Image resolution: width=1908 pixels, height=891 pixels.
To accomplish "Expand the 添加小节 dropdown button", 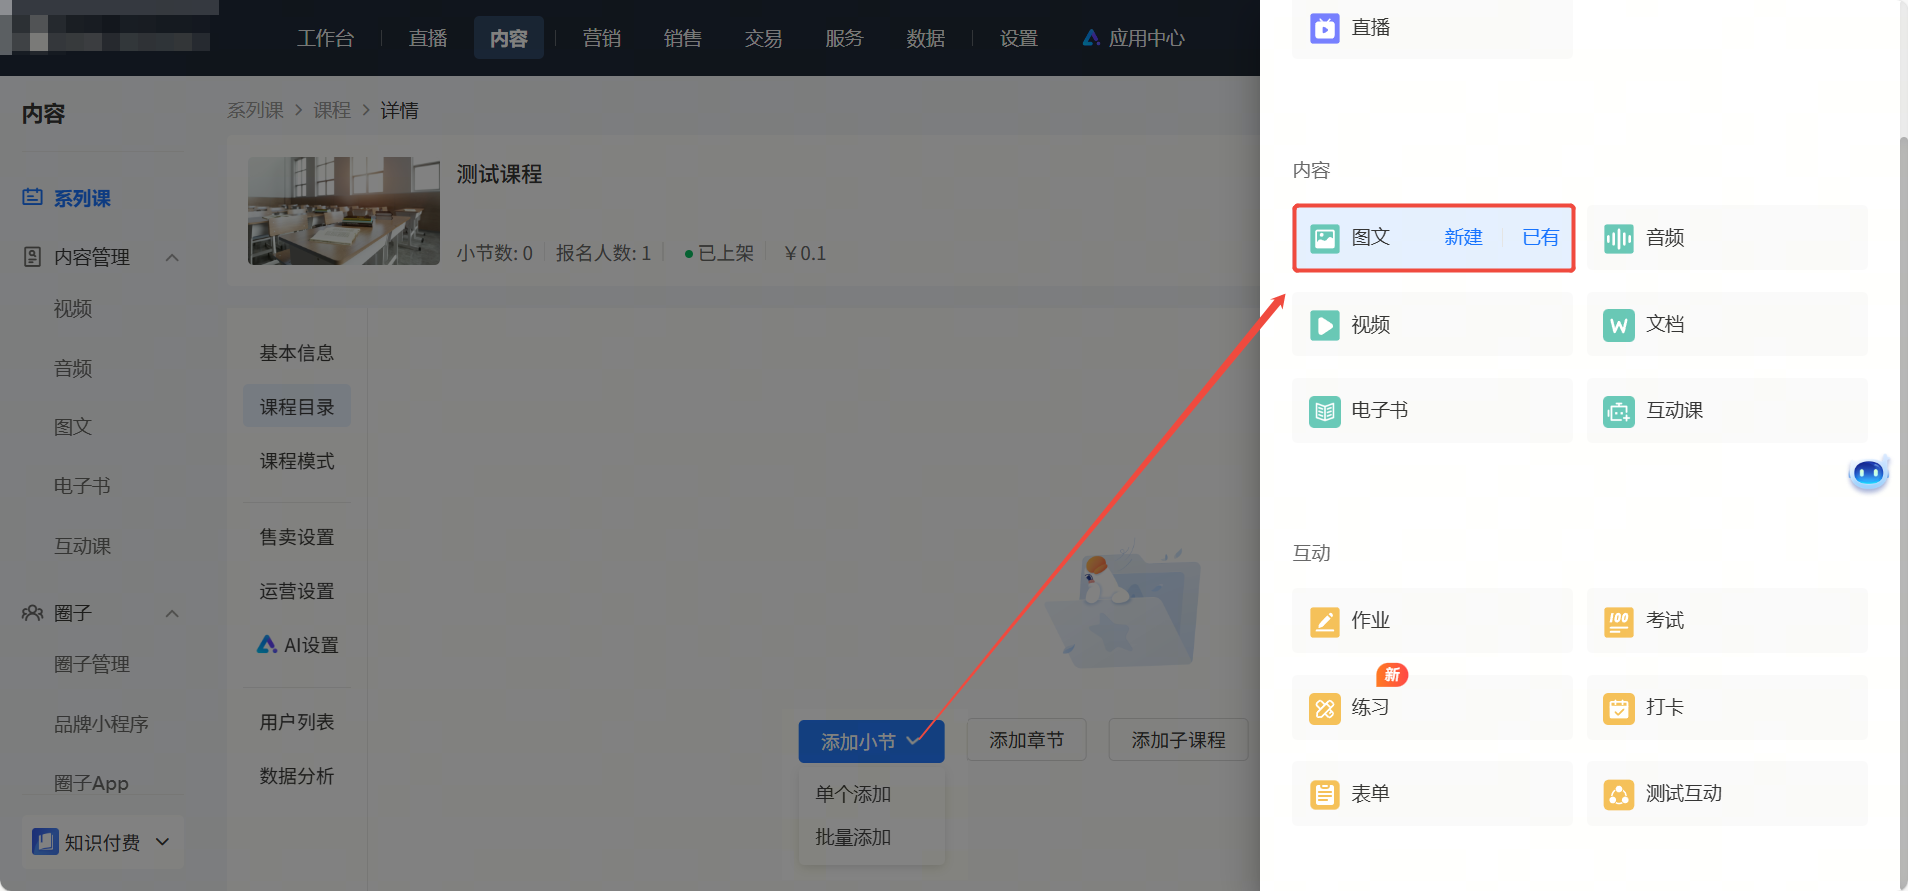I will tap(871, 741).
